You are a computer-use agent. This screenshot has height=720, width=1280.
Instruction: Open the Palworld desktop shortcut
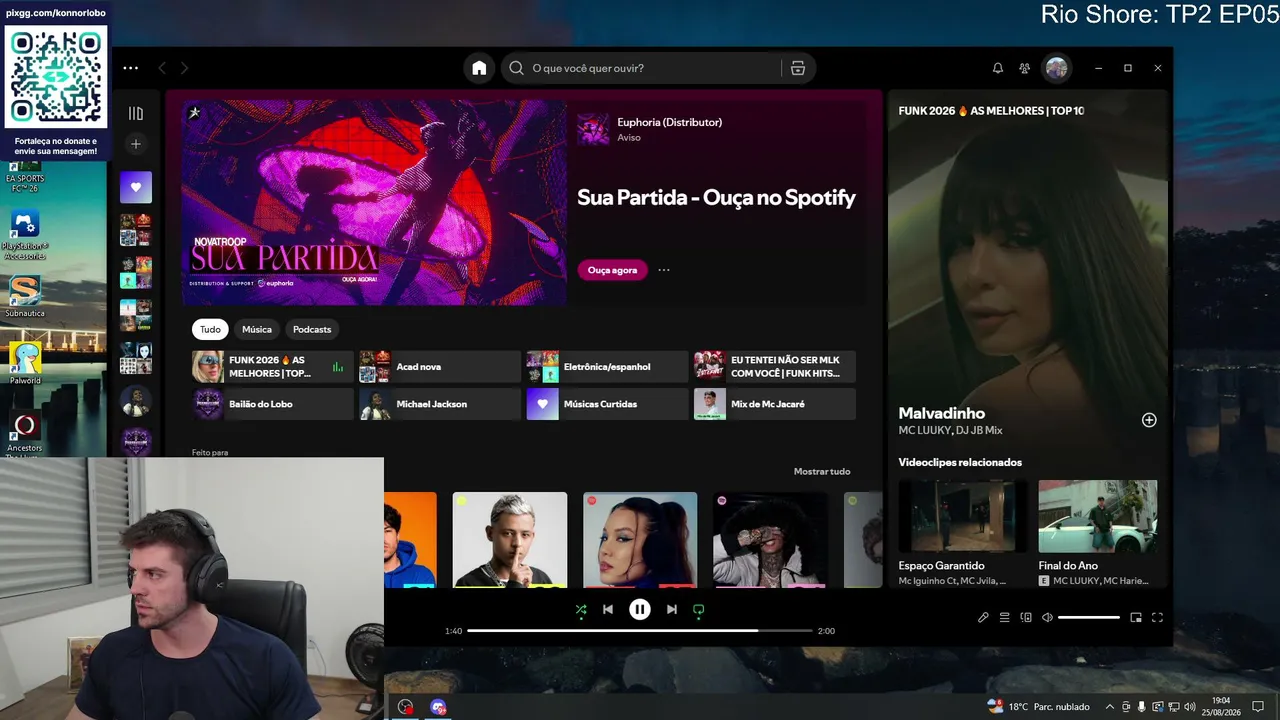click(25, 363)
